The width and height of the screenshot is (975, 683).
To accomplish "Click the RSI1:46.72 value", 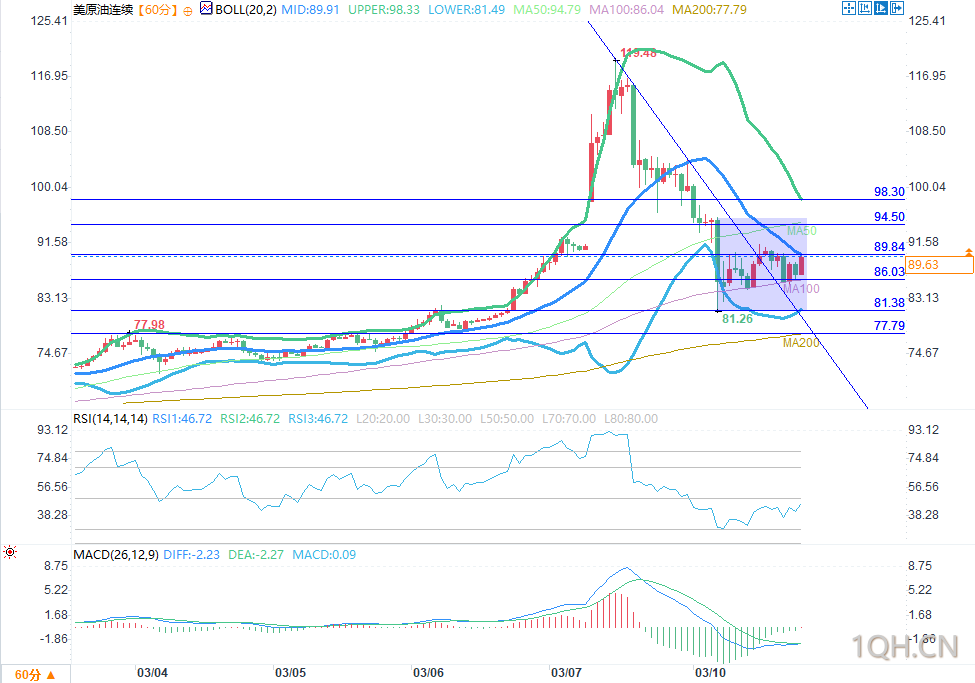I will tap(182, 419).
